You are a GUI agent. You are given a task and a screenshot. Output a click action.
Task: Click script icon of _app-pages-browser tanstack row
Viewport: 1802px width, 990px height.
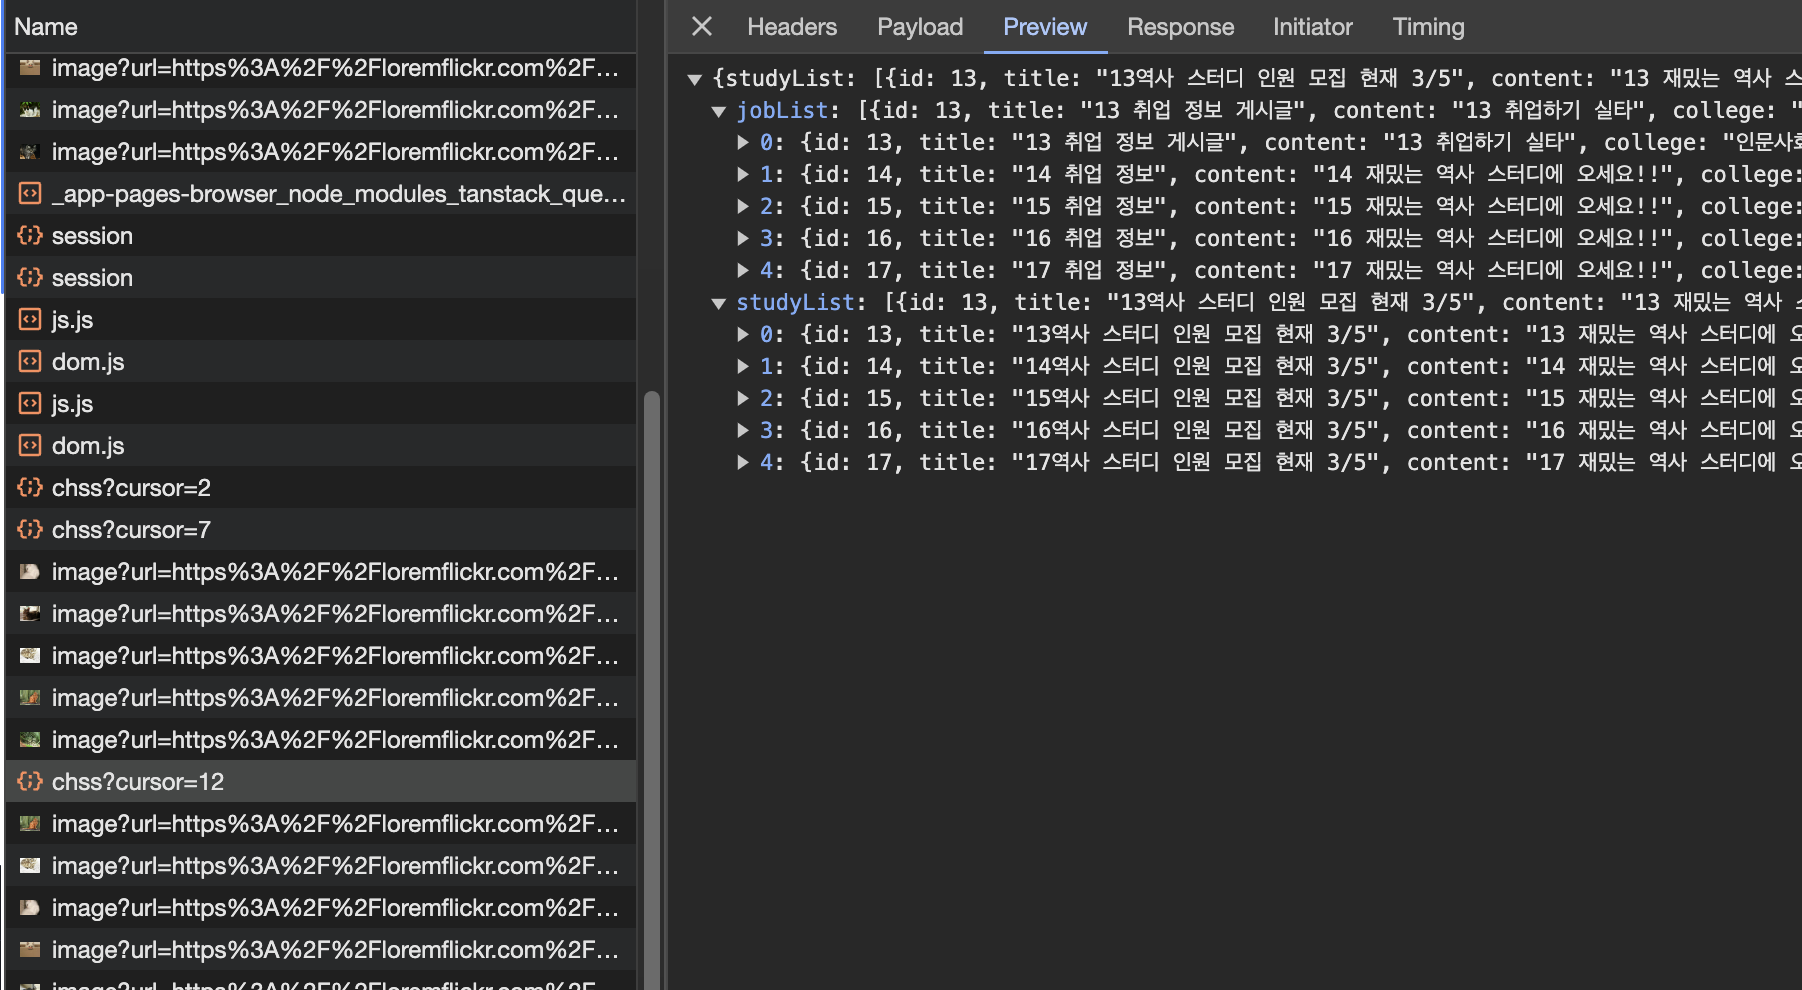(x=30, y=193)
